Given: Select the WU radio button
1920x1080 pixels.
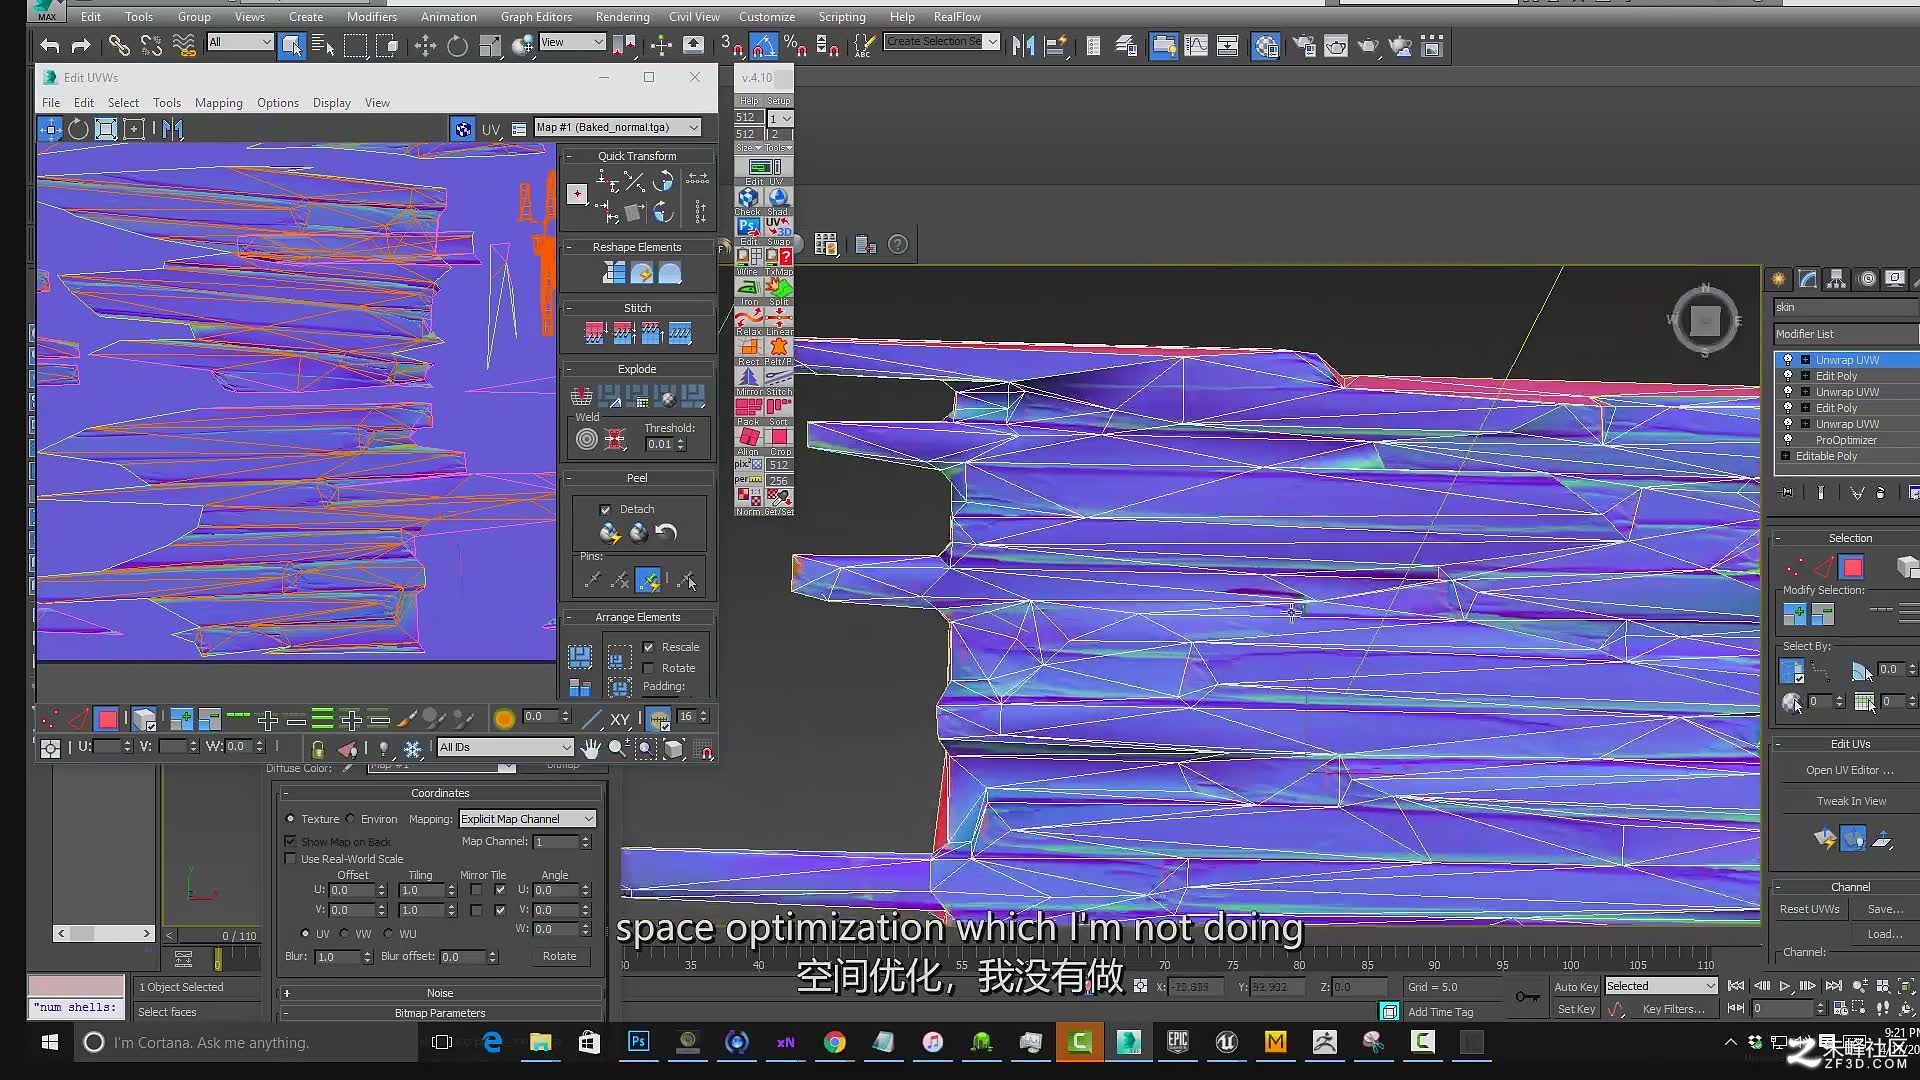Looking at the screenshot, I should [388, 934].
